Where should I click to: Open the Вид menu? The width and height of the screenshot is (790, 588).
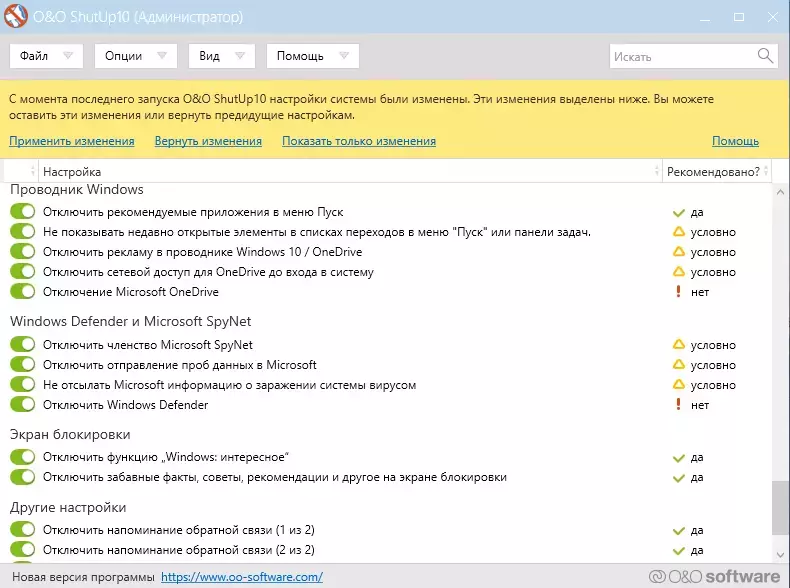click(222, 56)
